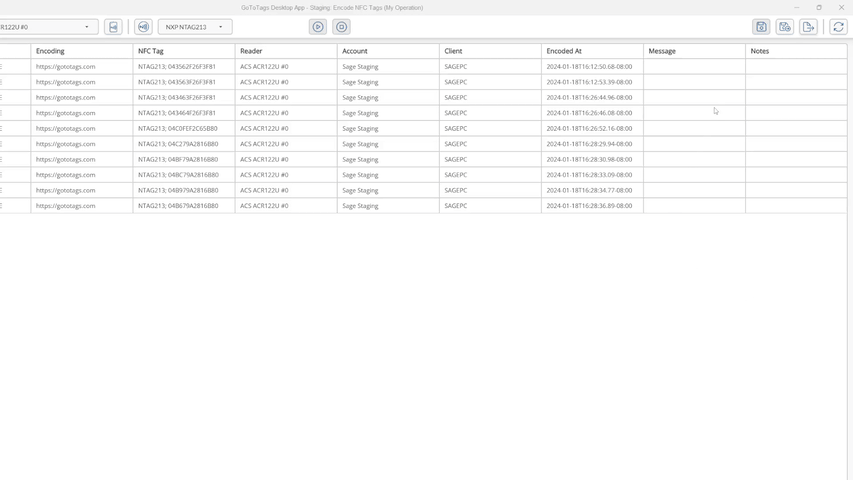
Task: Open the ACR122U #0 reader dropdown
Action: 47,27
